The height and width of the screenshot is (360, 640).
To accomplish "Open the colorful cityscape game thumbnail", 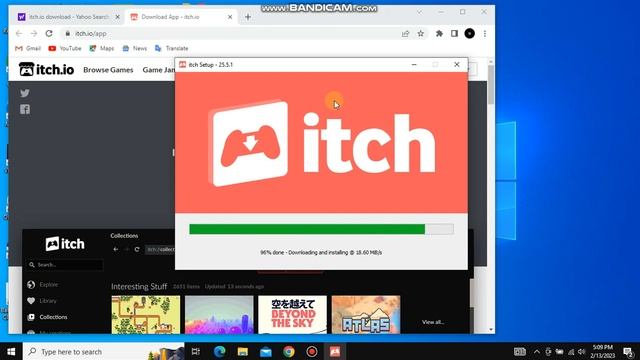I will pyautogui.click(x=219, y=315).
